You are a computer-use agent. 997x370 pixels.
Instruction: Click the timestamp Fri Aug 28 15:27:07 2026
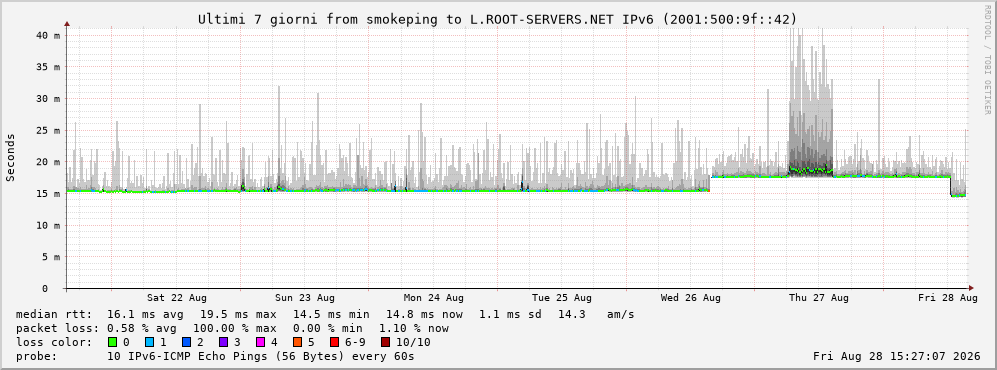(x=897, y=356)
